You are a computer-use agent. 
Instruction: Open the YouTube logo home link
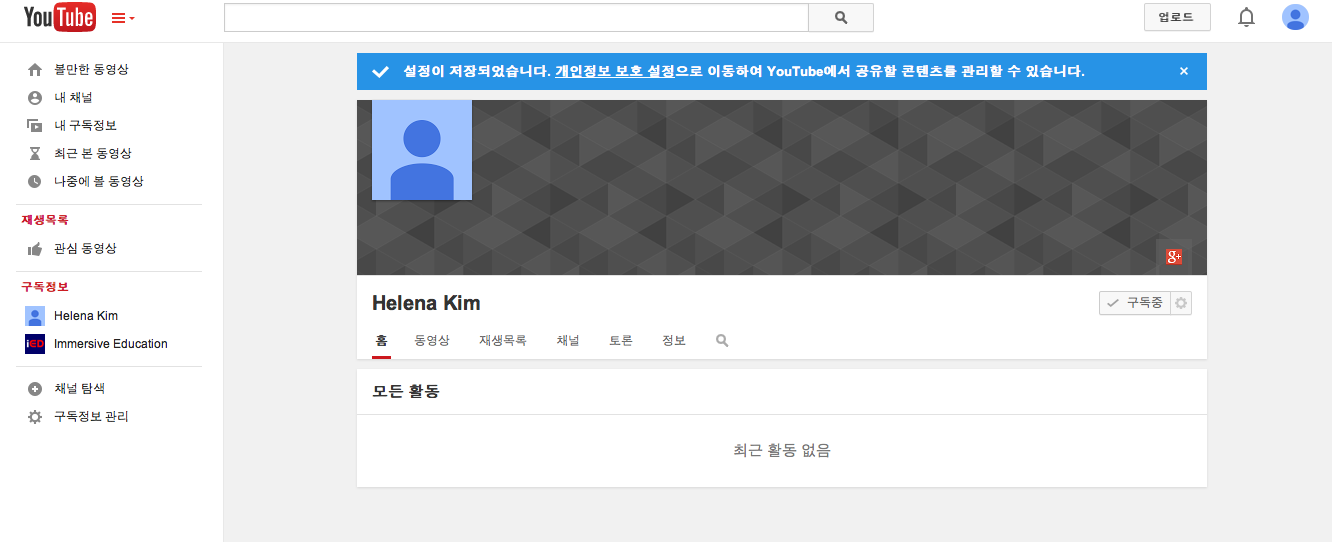coord(60,17)
